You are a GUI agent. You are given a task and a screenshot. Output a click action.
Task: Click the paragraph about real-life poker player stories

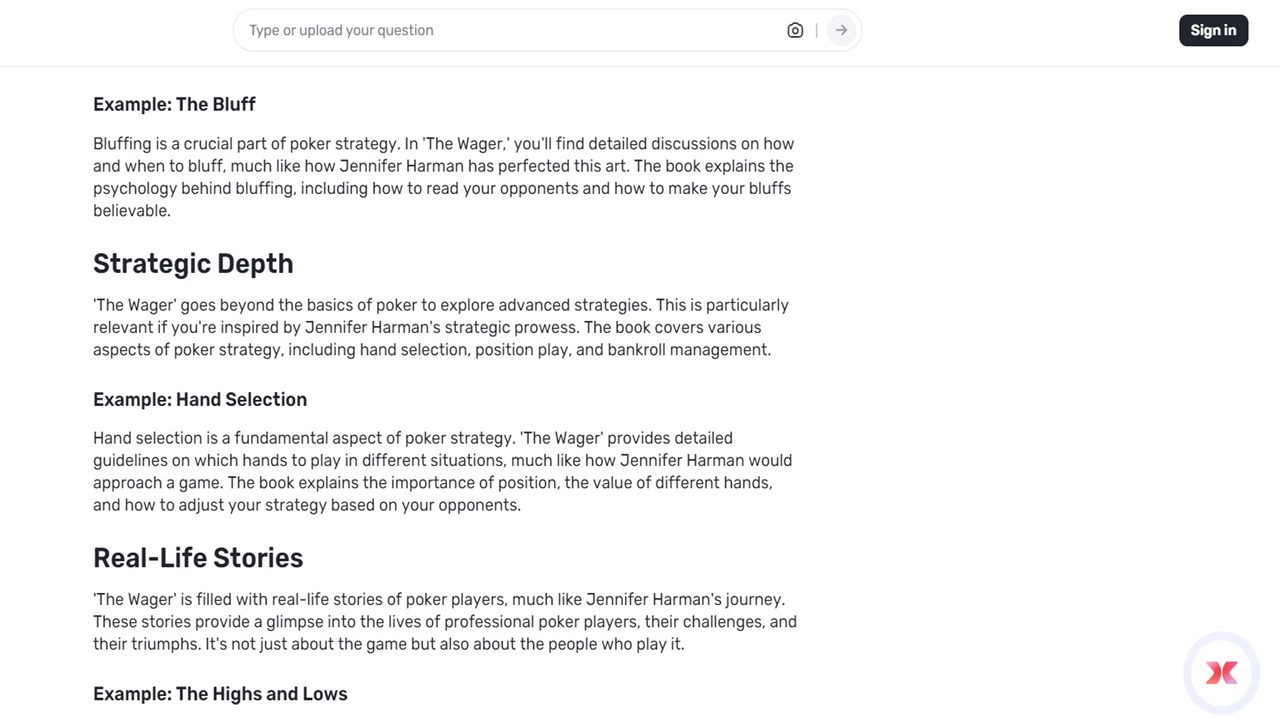pos(444,621)
